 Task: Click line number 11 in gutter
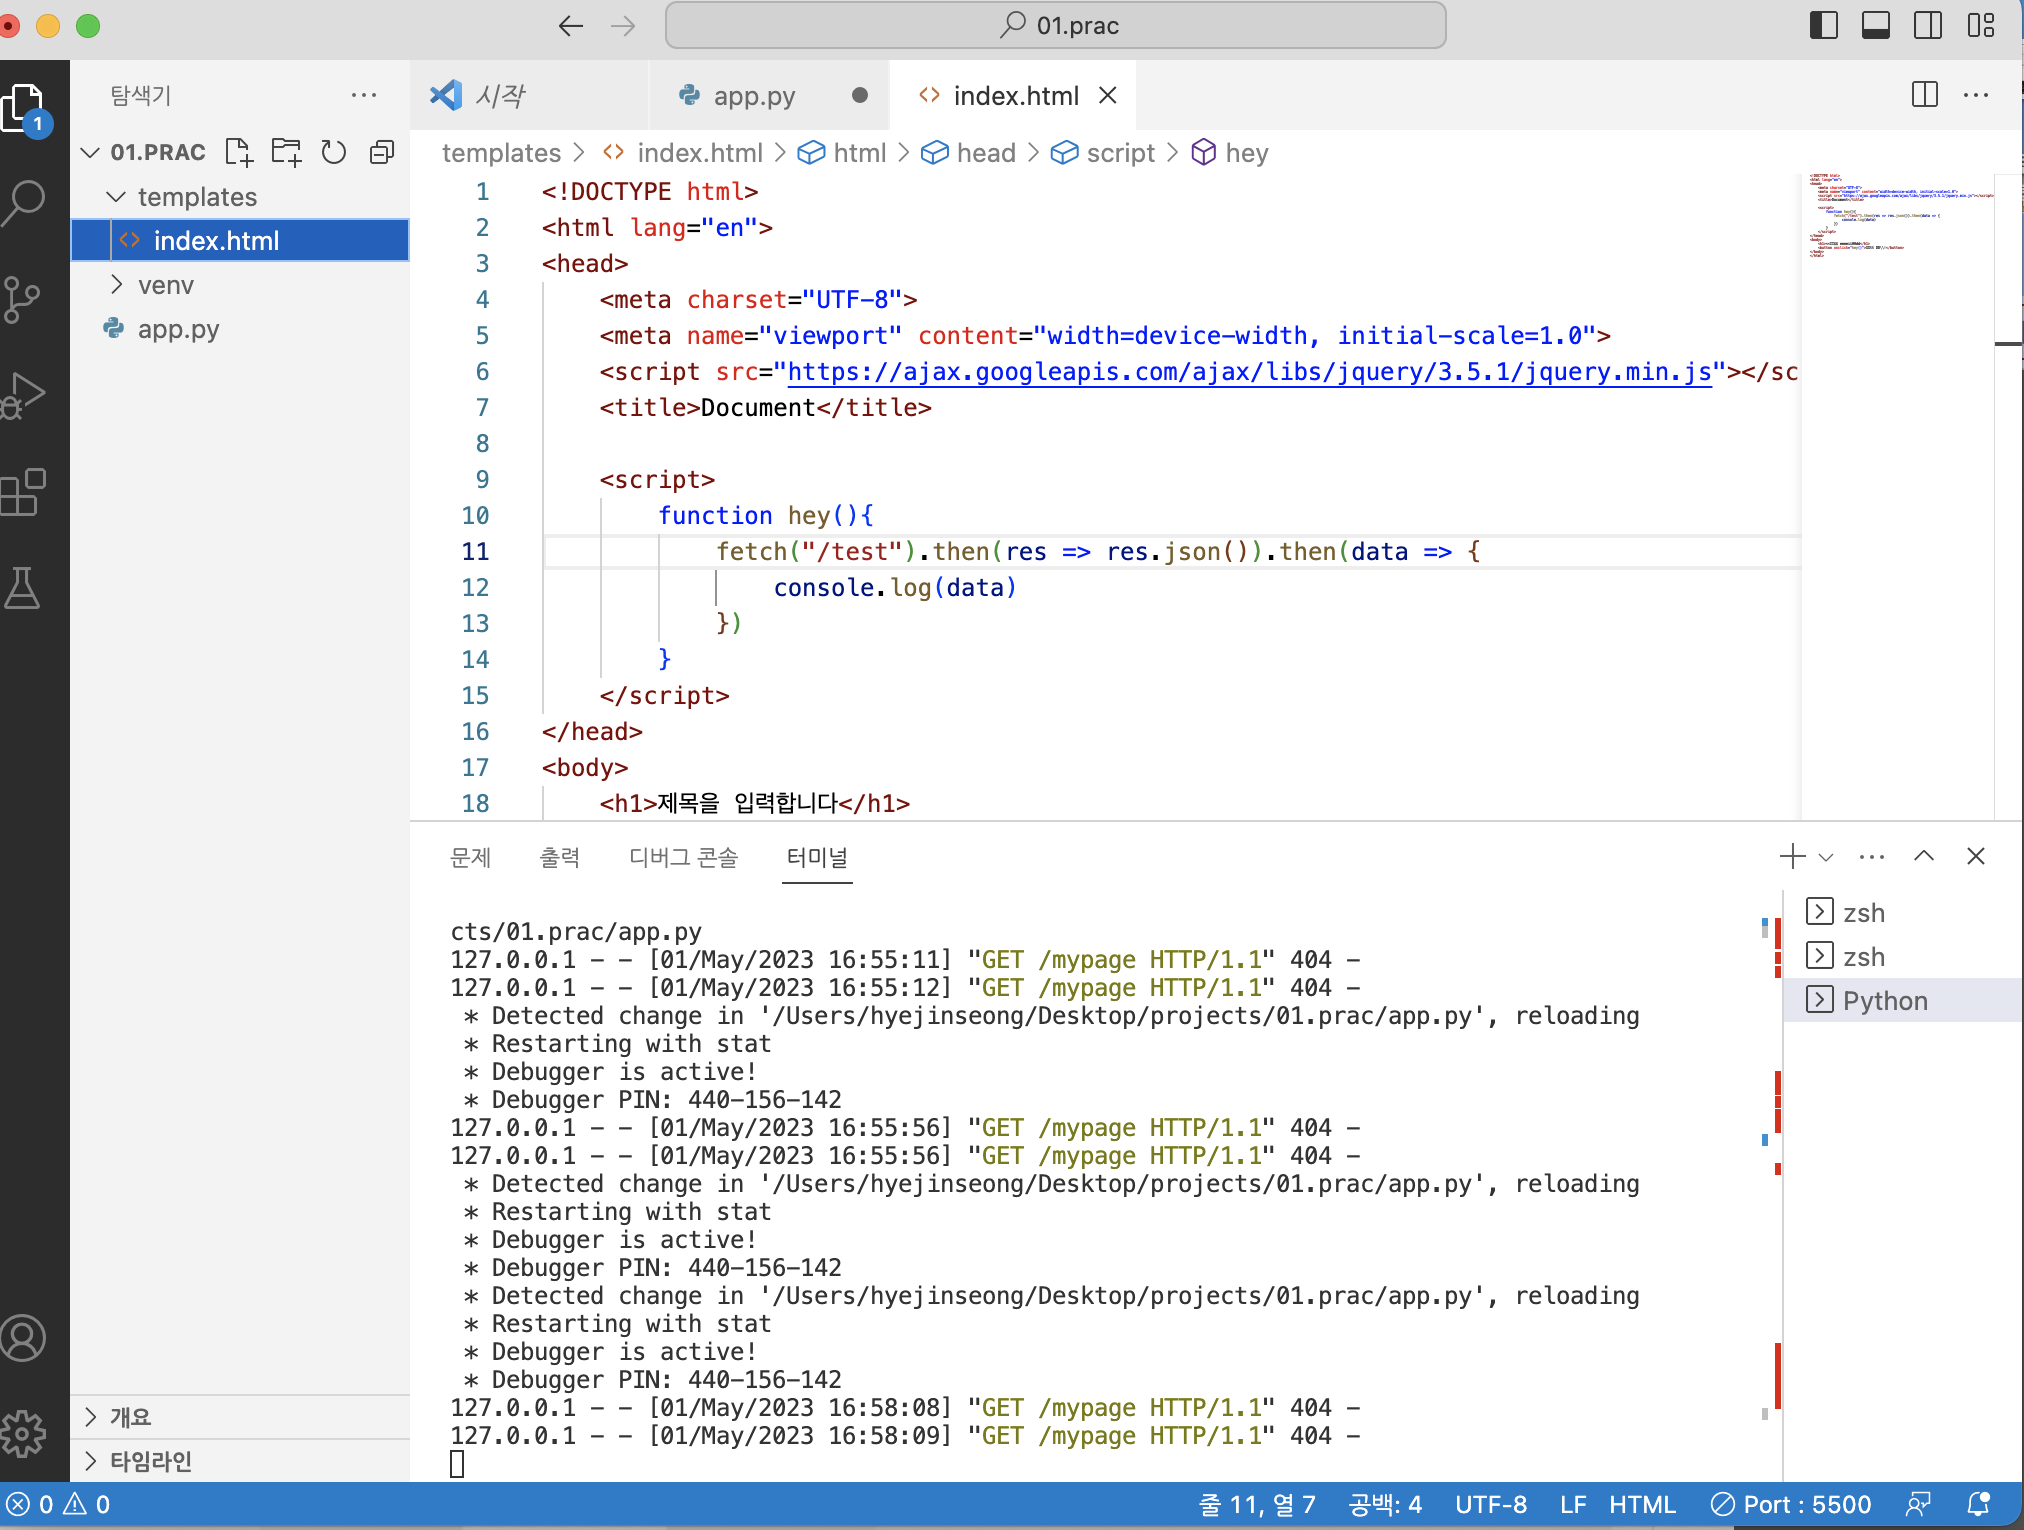[475, 552]
